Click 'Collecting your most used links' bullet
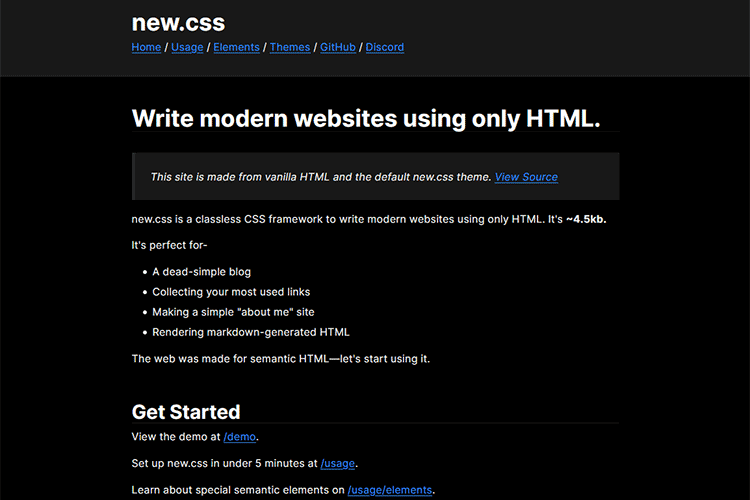The image size is (750, 500). click(231, 292)
